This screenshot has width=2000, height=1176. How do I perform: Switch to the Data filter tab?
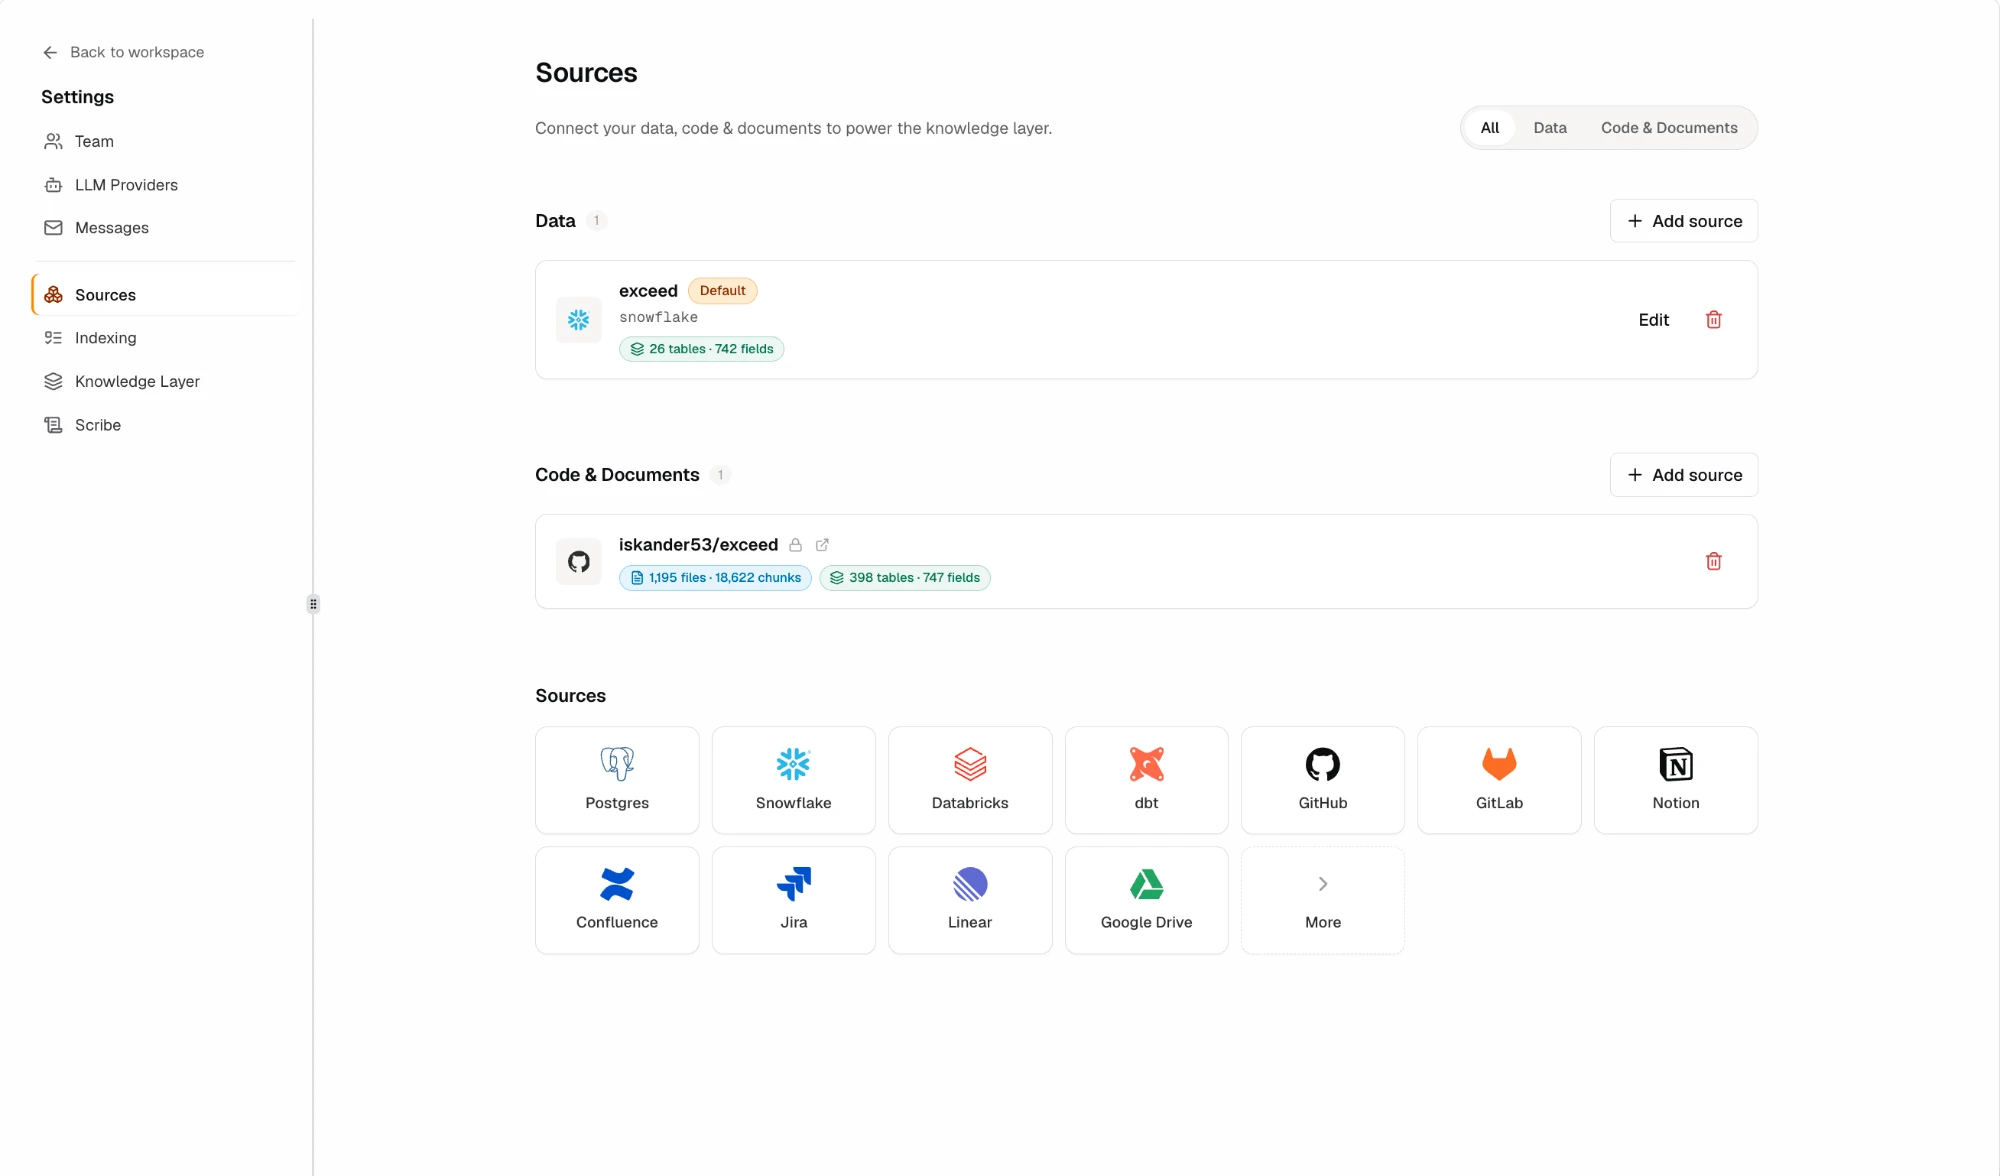pos(1550,128)
